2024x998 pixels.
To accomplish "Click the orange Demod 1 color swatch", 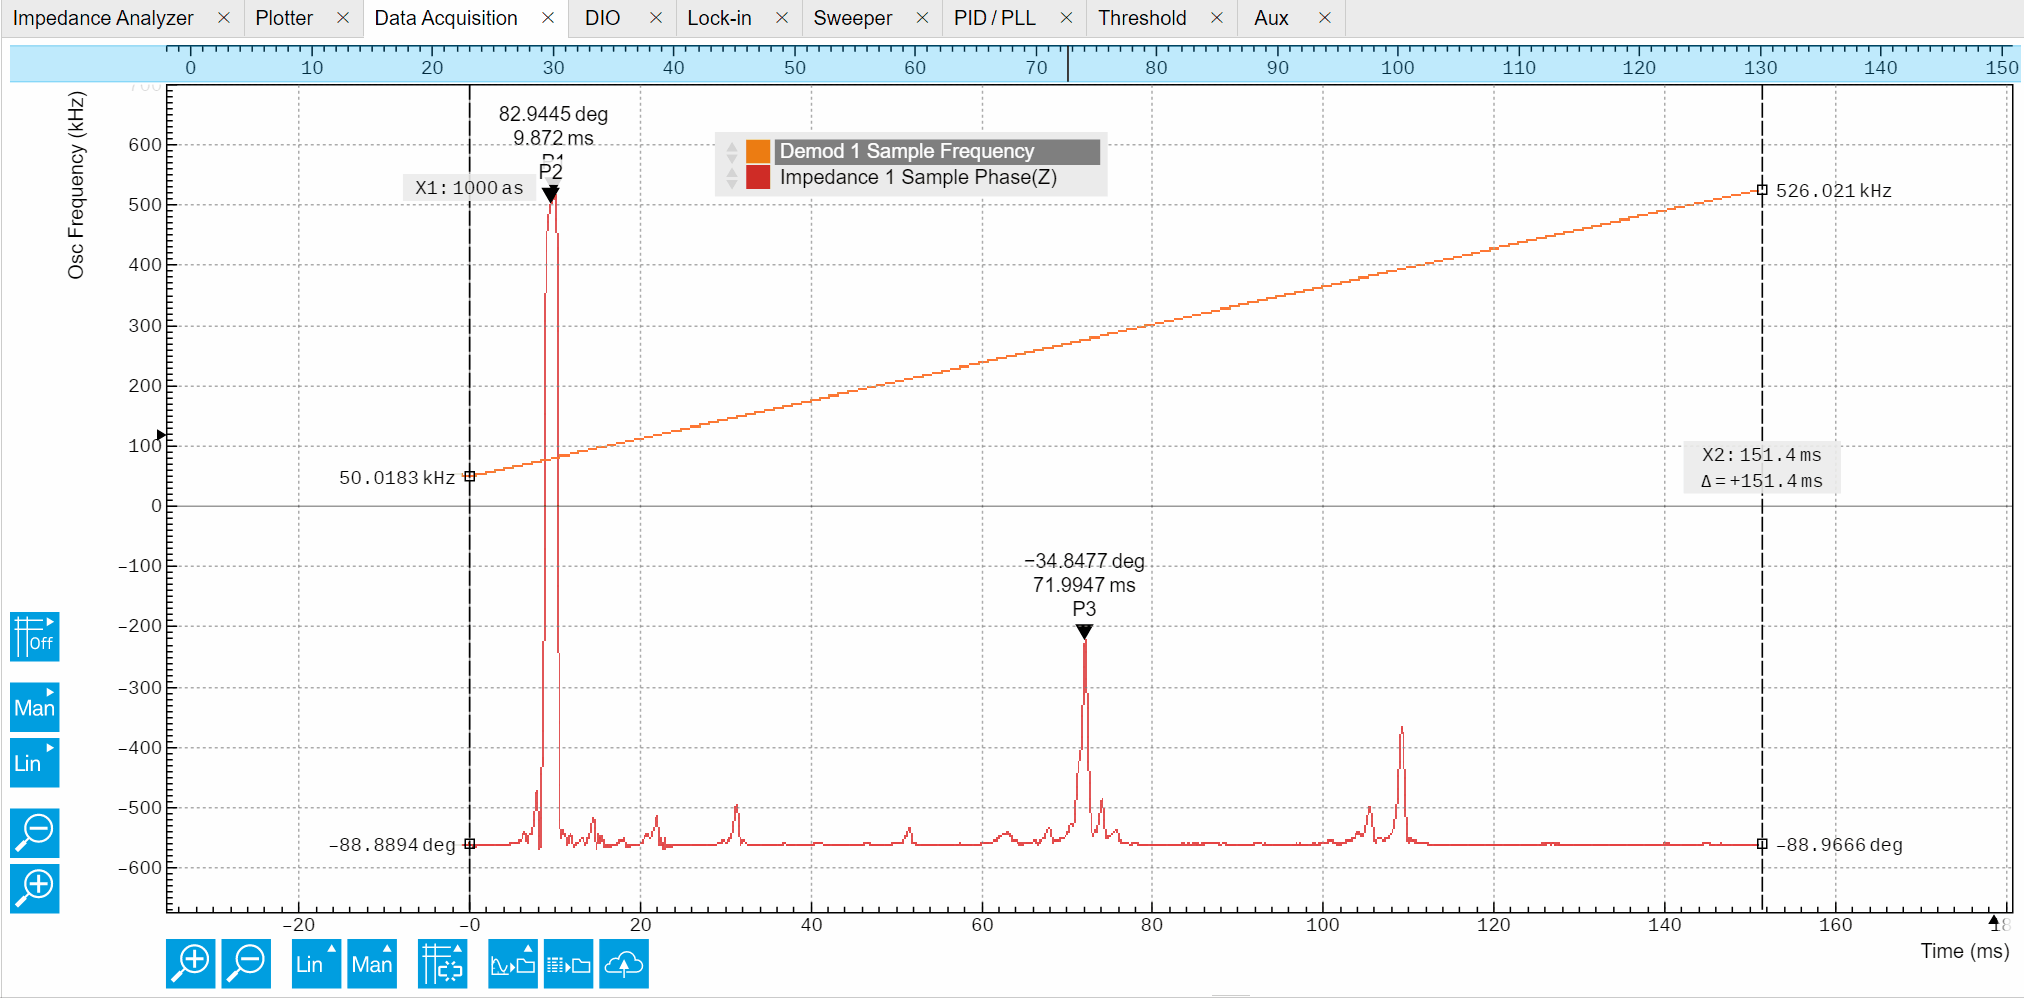I will [x=757, y=151].
